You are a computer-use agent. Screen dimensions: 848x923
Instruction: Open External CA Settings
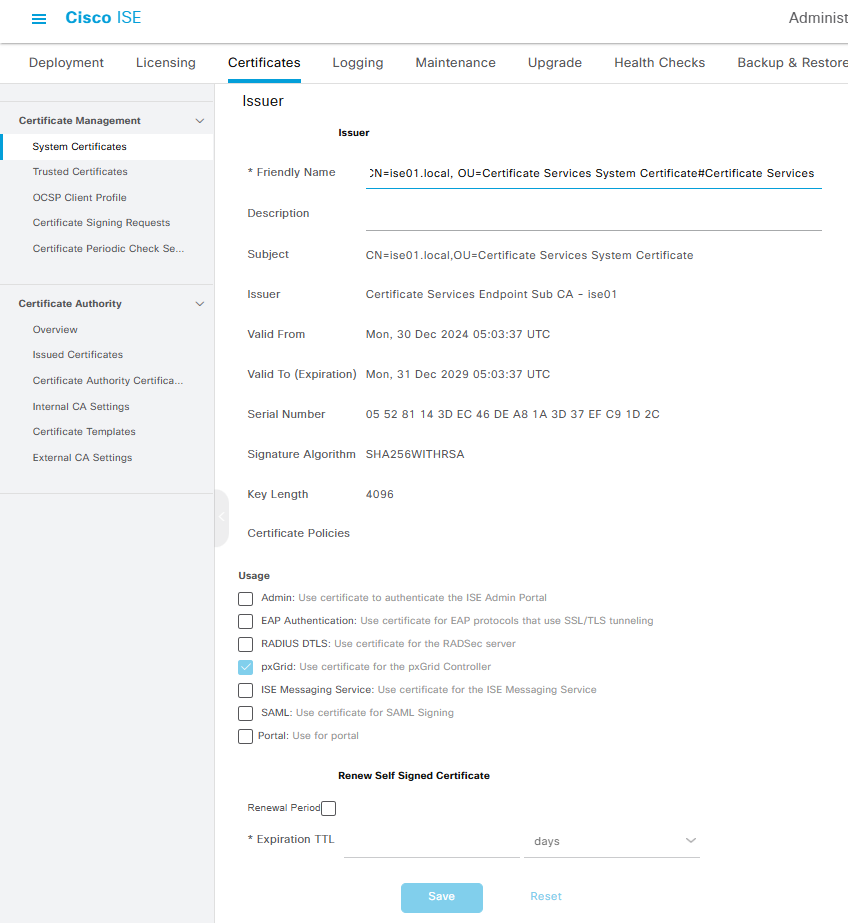[82, 458]
